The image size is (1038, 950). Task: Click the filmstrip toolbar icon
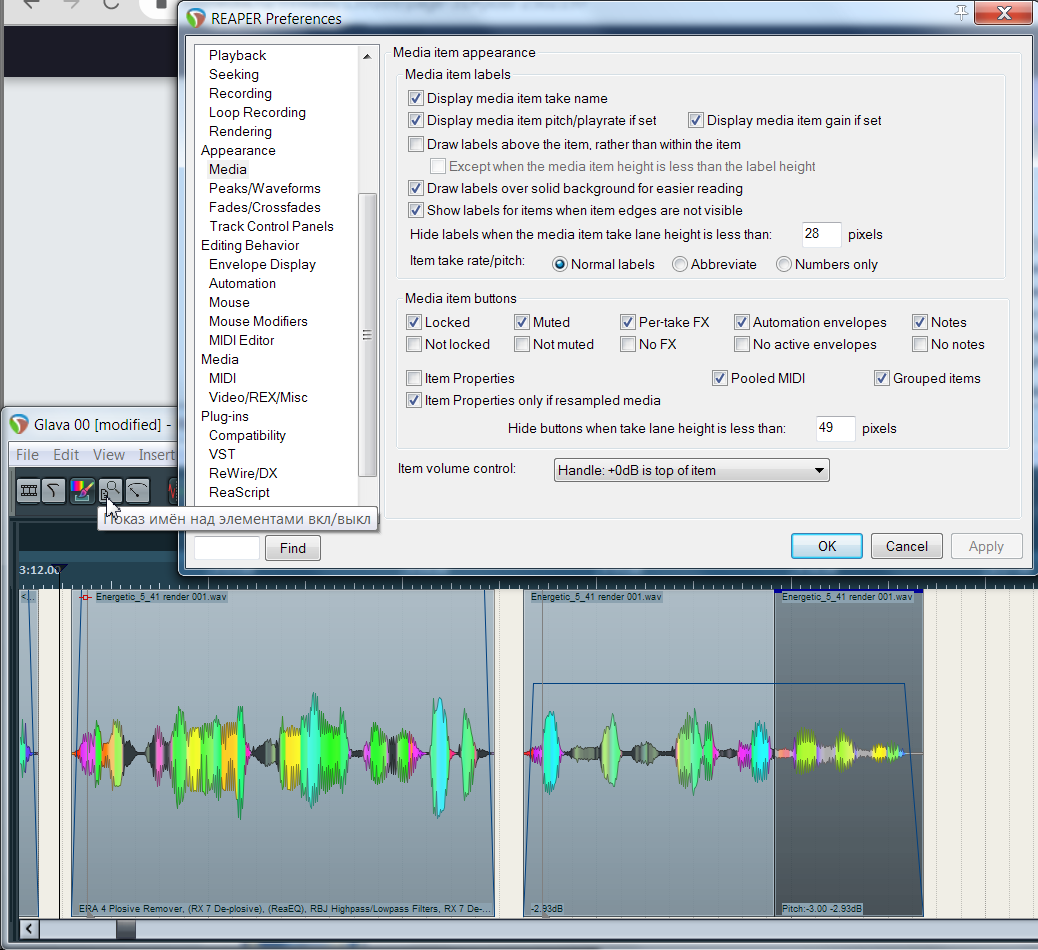pyautogui.click(x=28, y=491)
